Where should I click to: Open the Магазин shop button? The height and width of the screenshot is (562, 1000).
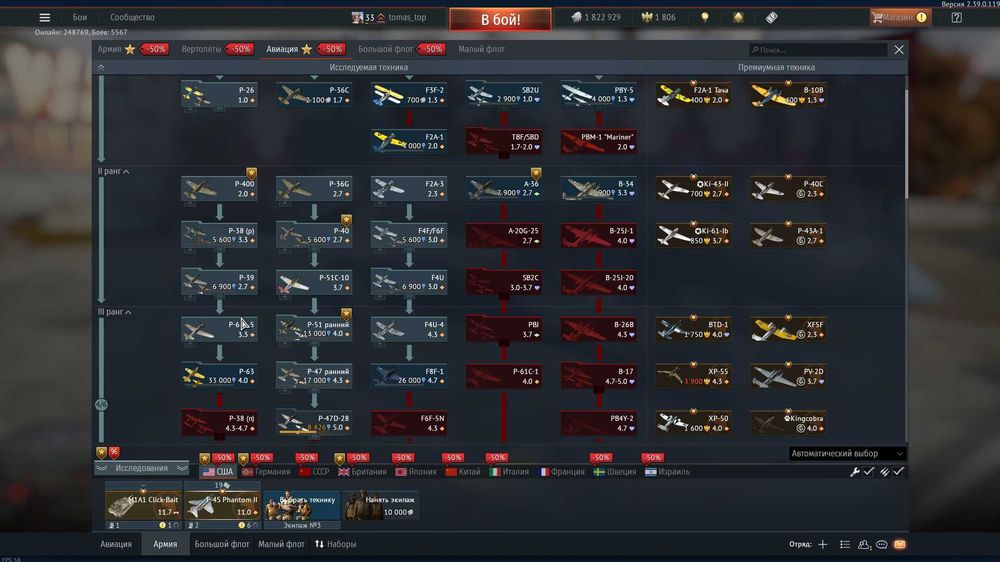coord(899,17)
